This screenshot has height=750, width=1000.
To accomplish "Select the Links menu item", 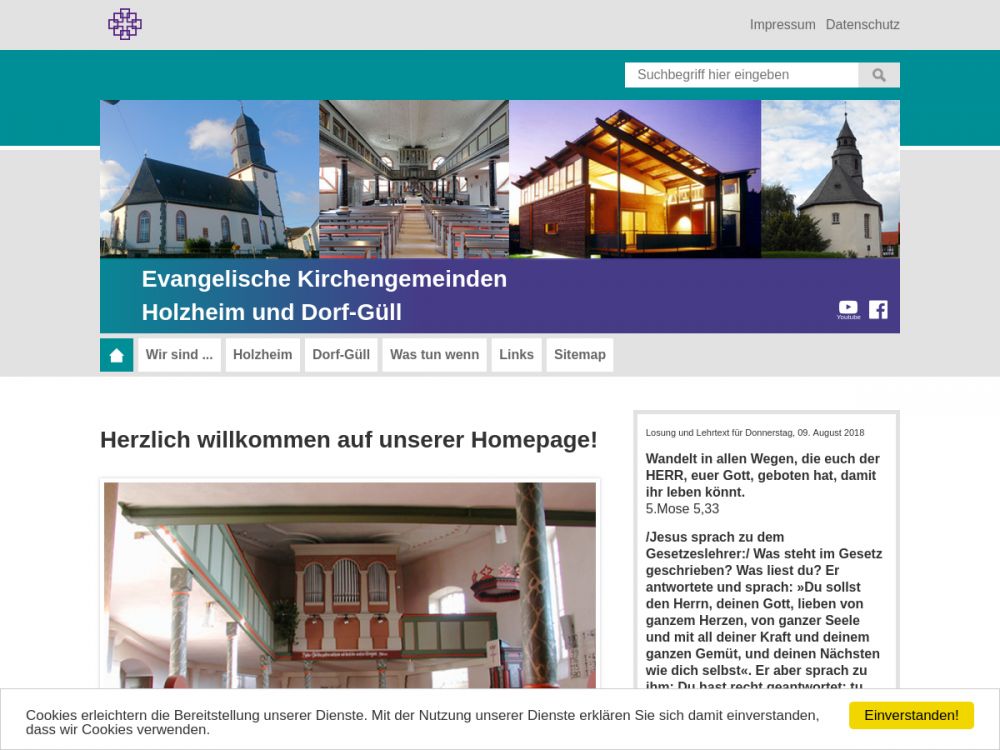I will point(516,355).
